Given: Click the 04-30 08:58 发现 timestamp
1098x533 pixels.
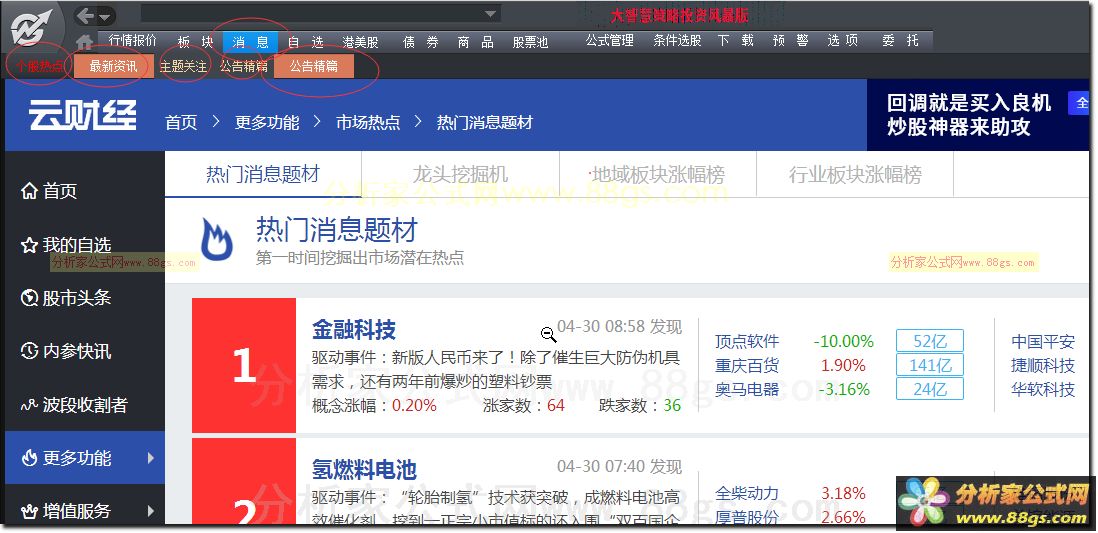Looking at the screenshot, I should (x=619, y=327).
